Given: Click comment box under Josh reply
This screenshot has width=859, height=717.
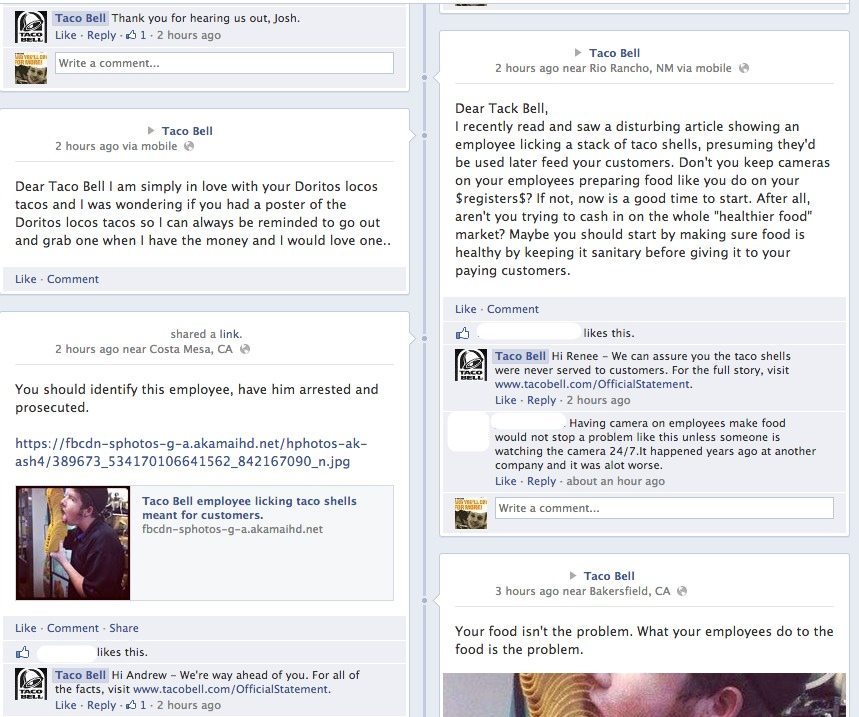Looking at the screenshot, I should tap(224, 63).
